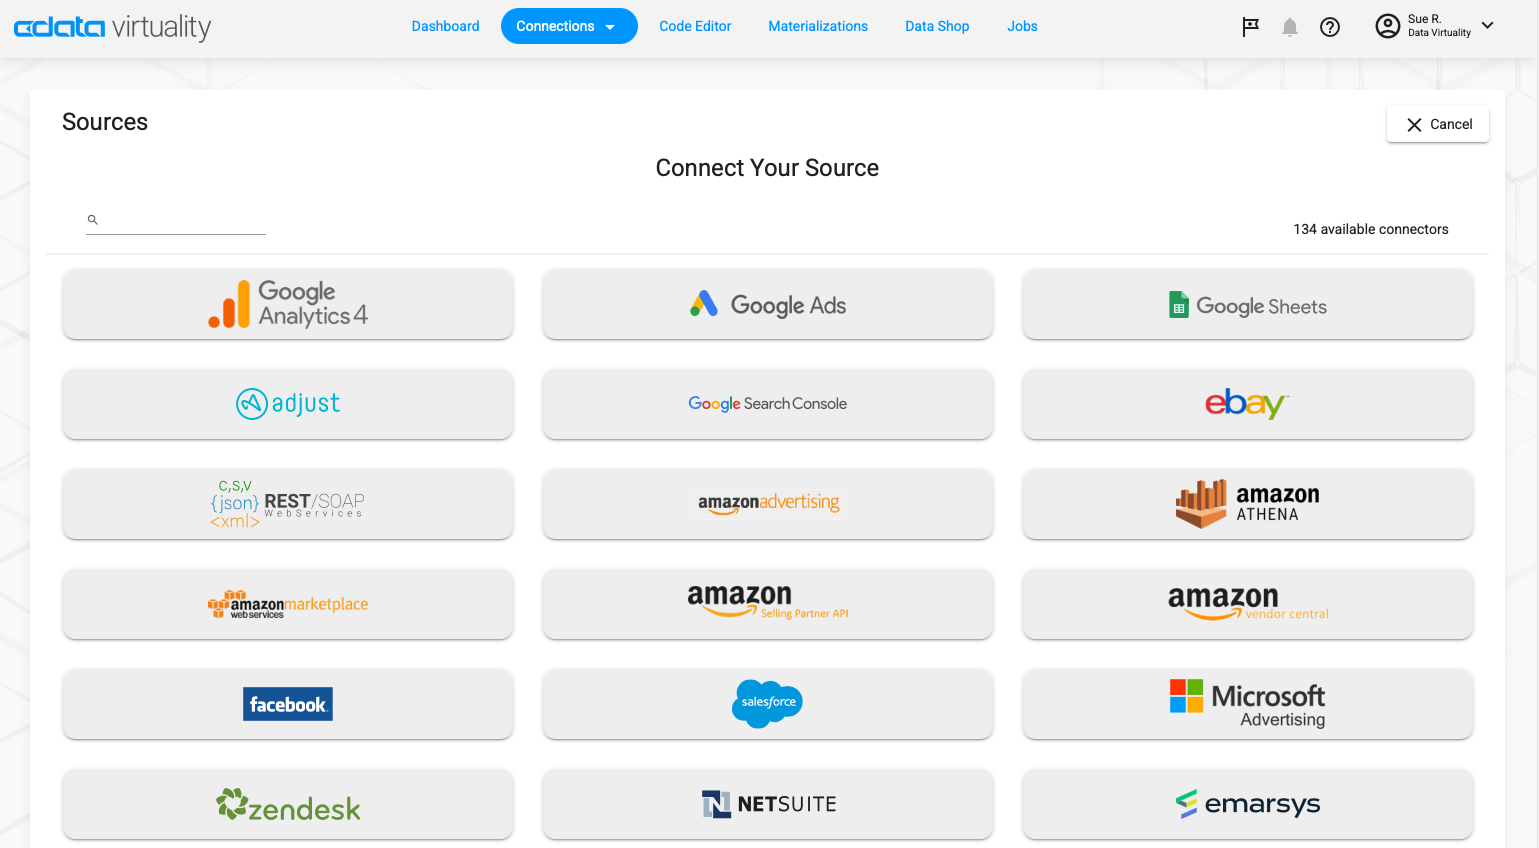Choose the ebay connector
Screen dimensions: 1539x848
pos(1246,404)
